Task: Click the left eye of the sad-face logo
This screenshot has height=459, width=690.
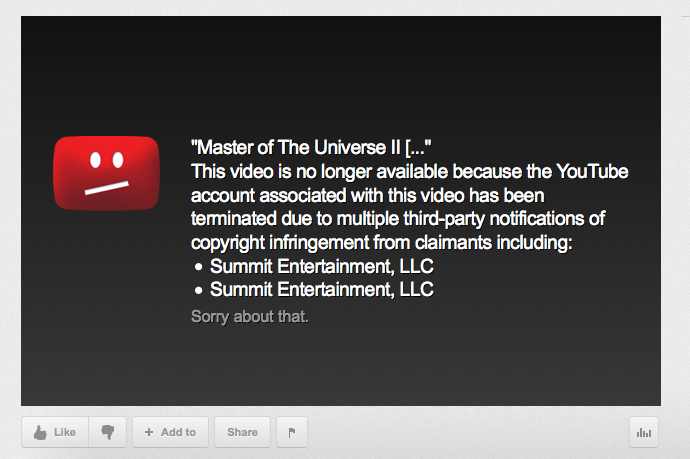Action: [x=95, y=160]
